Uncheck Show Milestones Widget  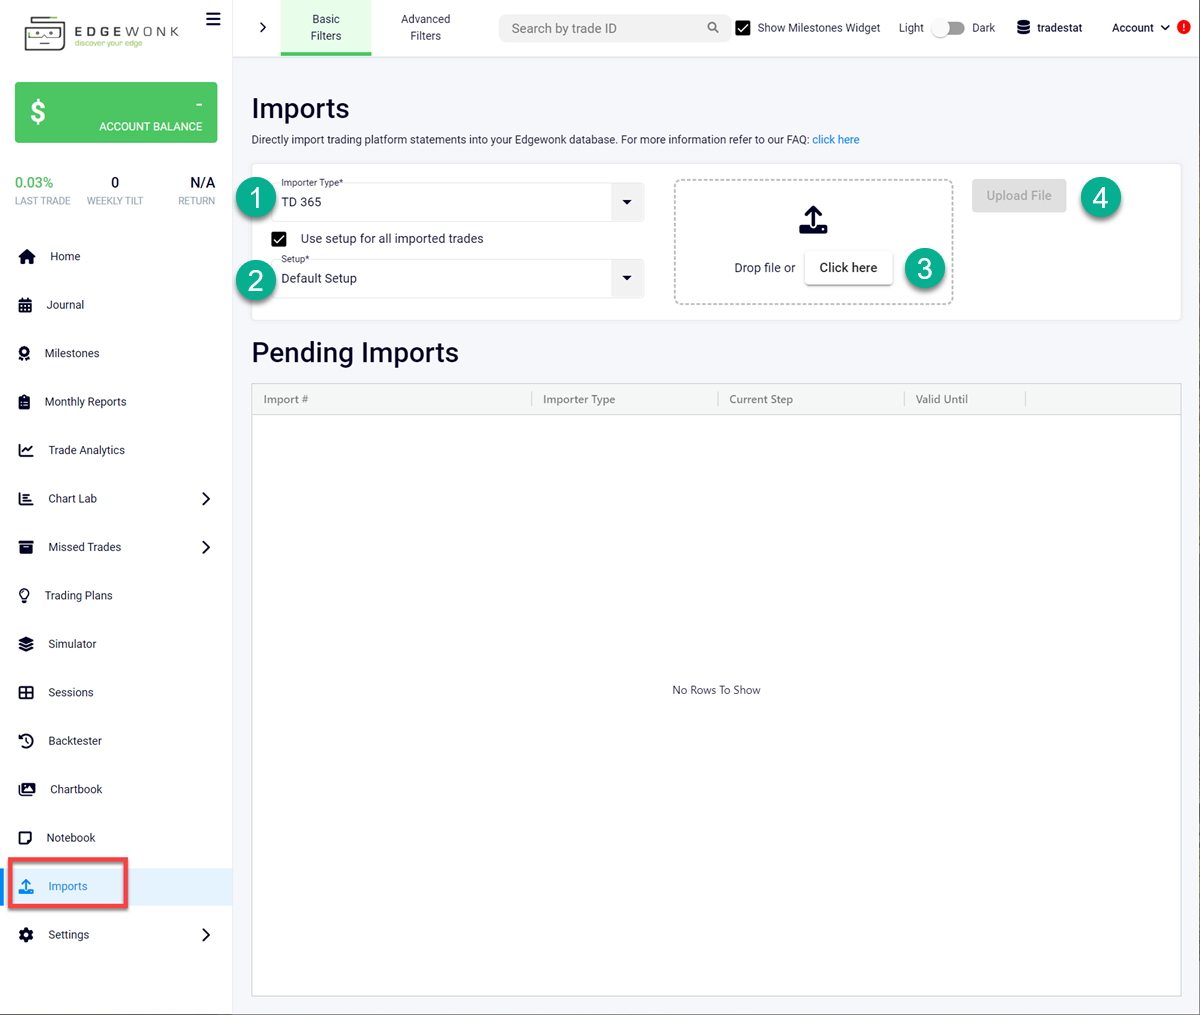tap(743, 27)
